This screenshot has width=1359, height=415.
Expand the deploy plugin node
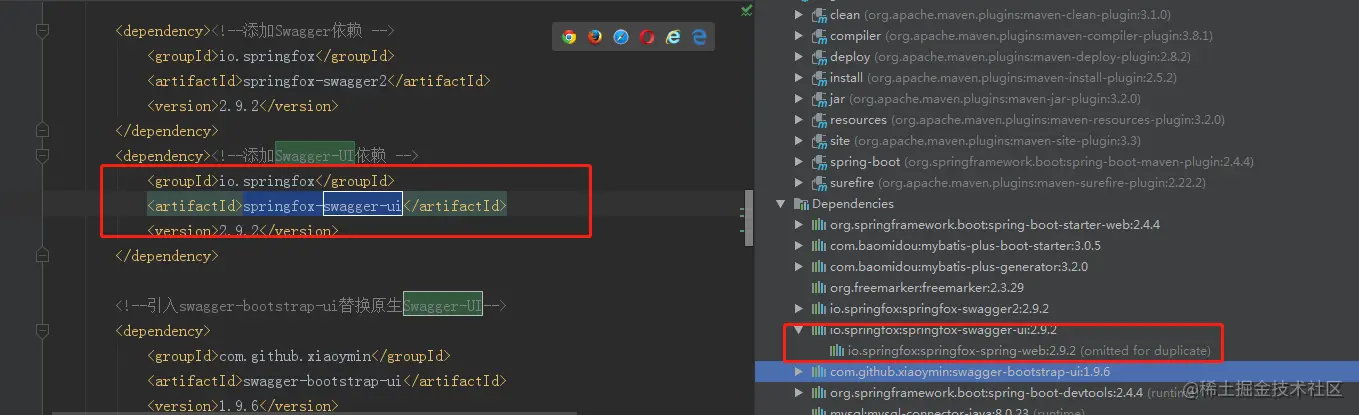click(x=798, y=57)
